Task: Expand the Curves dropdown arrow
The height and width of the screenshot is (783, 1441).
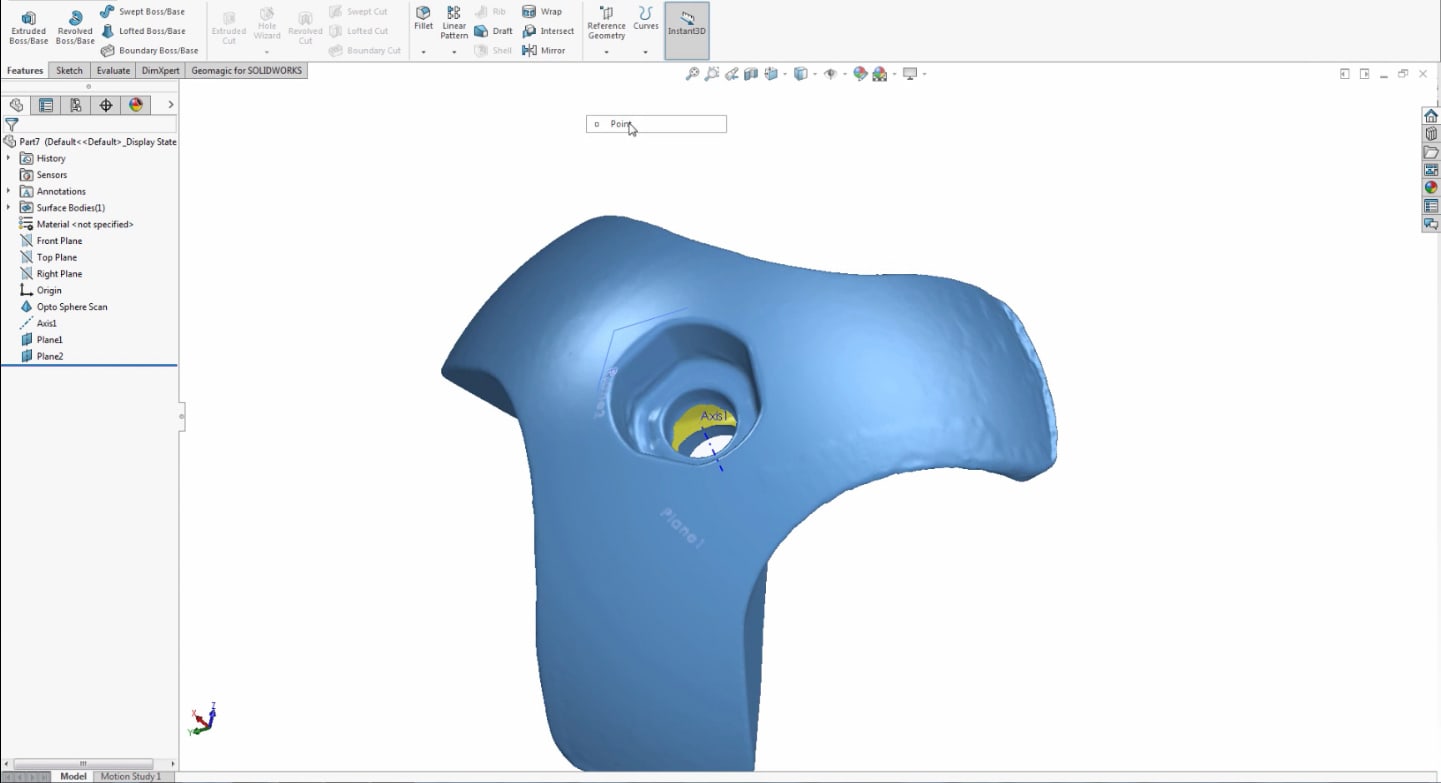Action: [x=646, y=52]
